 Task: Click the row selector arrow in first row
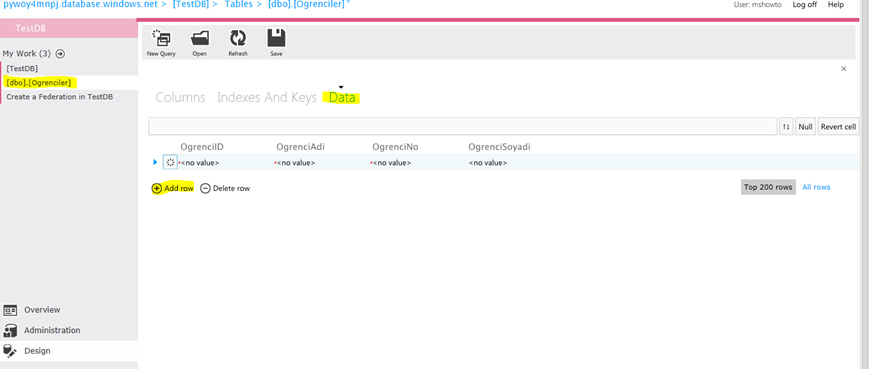pyautogui.click(x=155, y=162)
